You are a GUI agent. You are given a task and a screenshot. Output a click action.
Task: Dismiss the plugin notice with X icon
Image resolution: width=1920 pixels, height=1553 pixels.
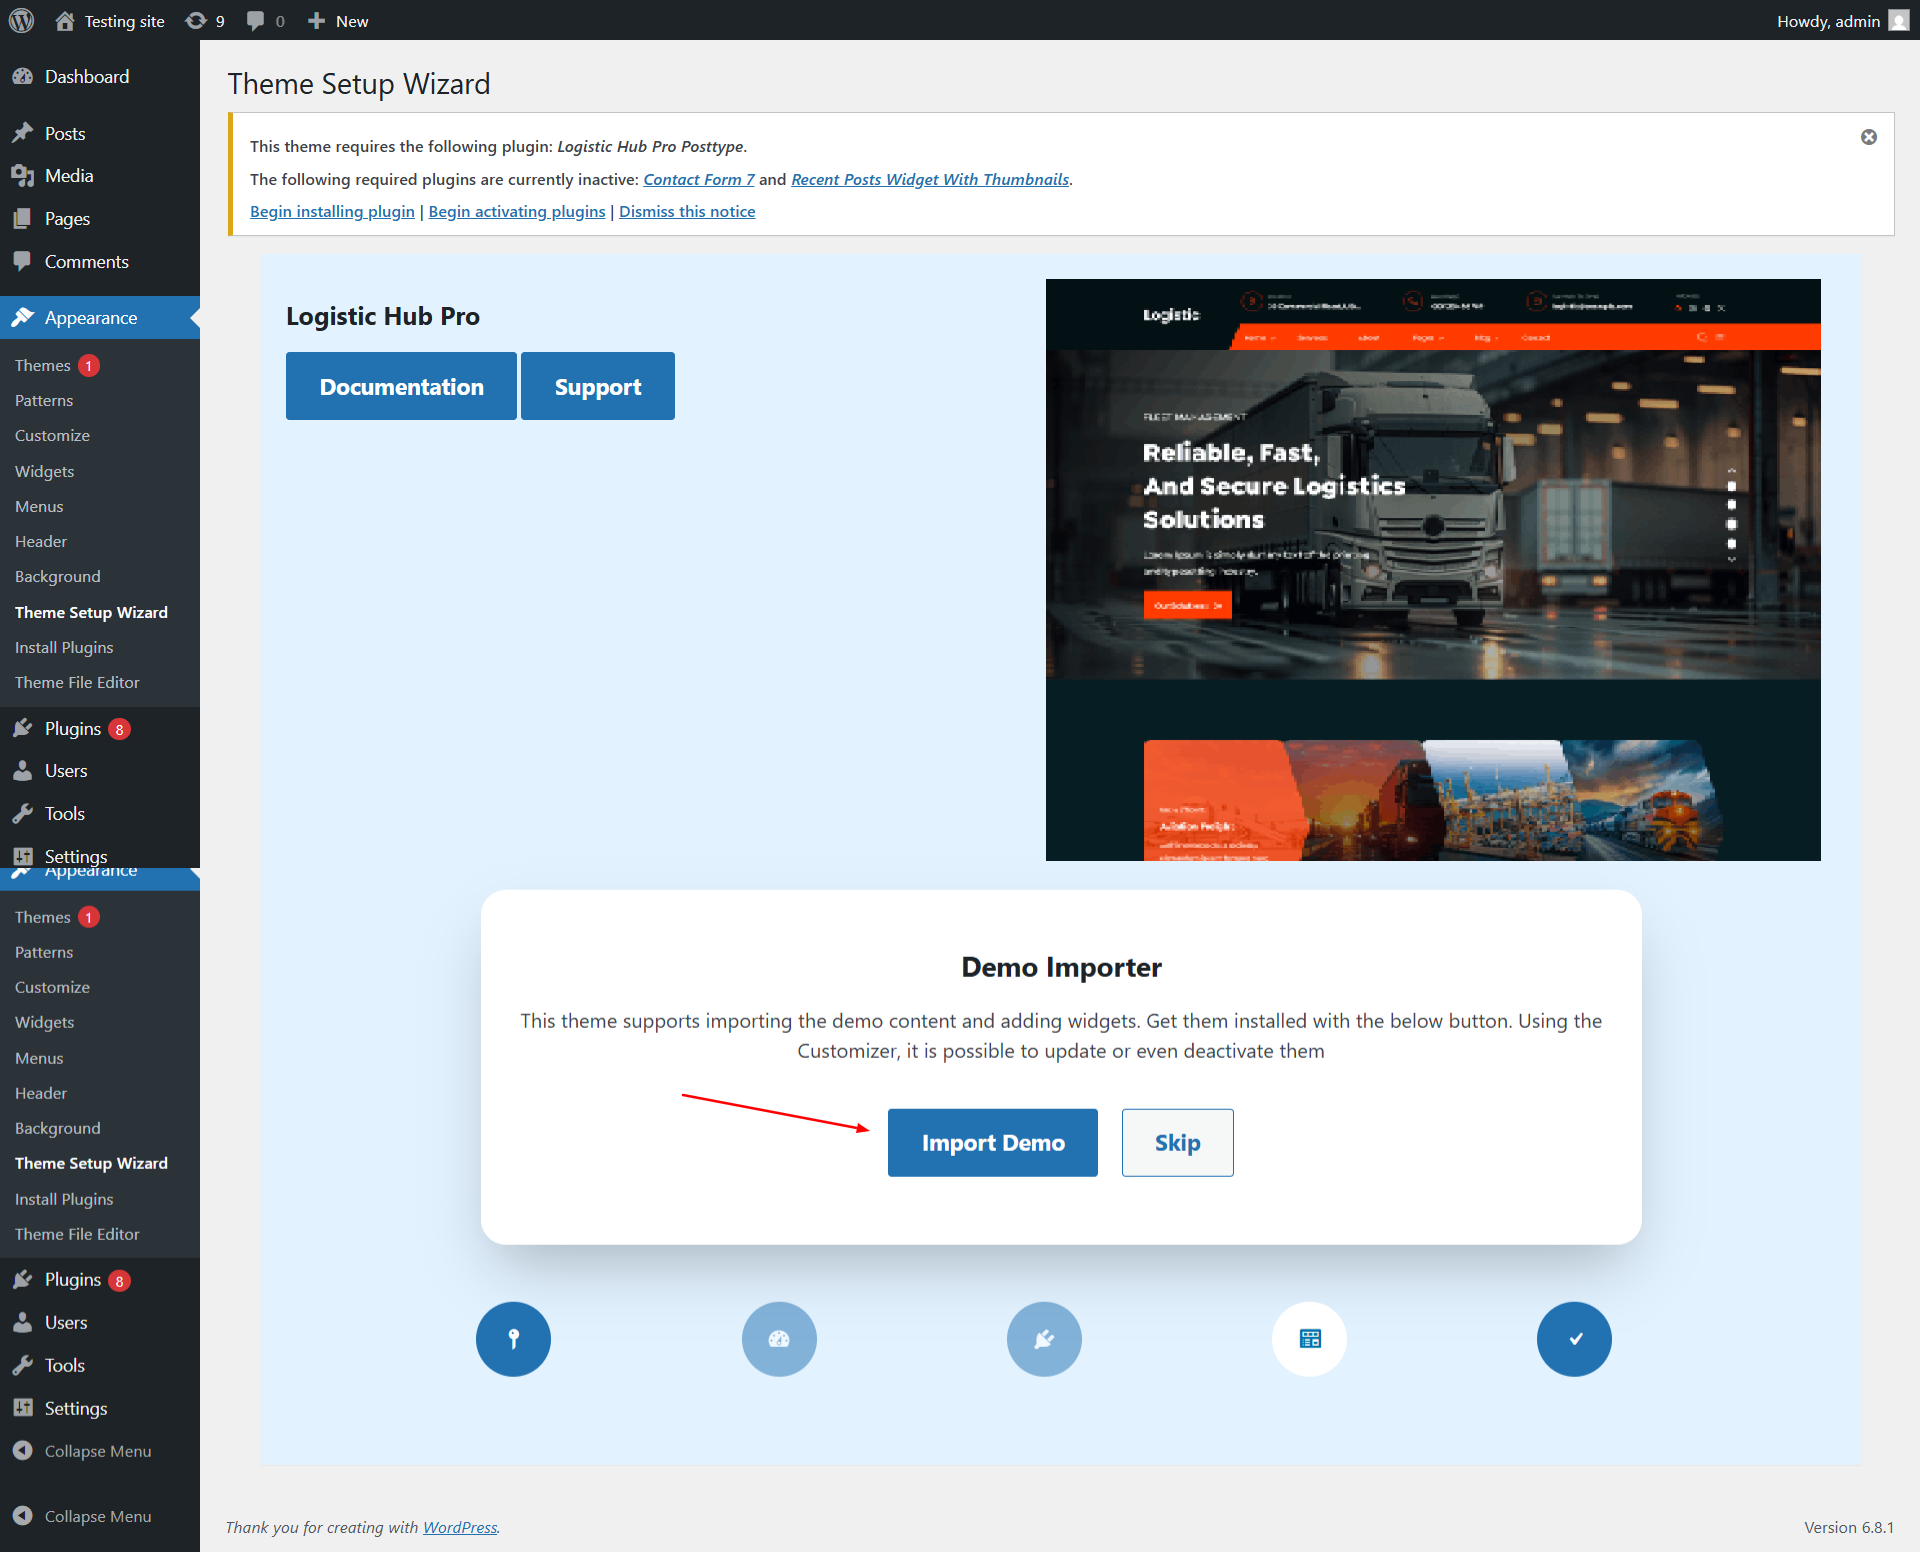coord(1868,137)
